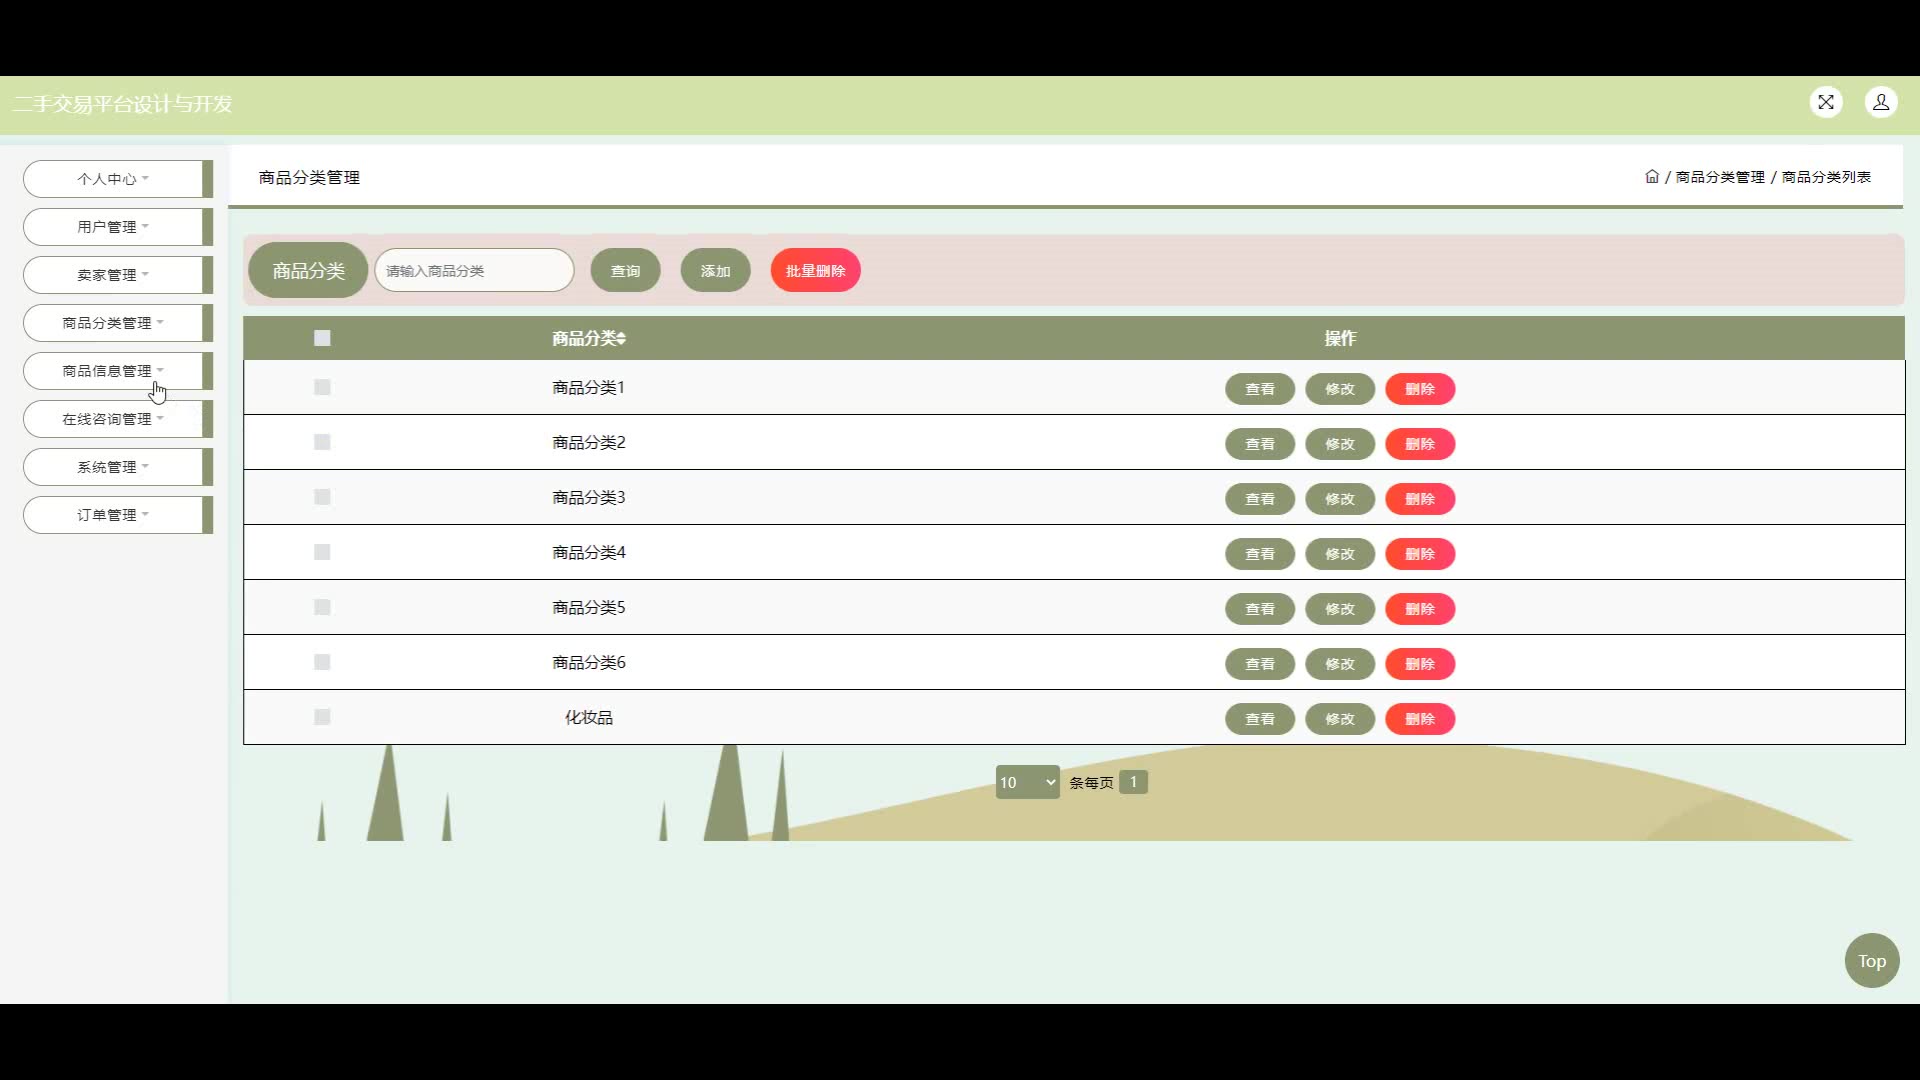Click the 添加 button
The width and height of the screenshot is (1920, 1080).
[x=715, y=271]
